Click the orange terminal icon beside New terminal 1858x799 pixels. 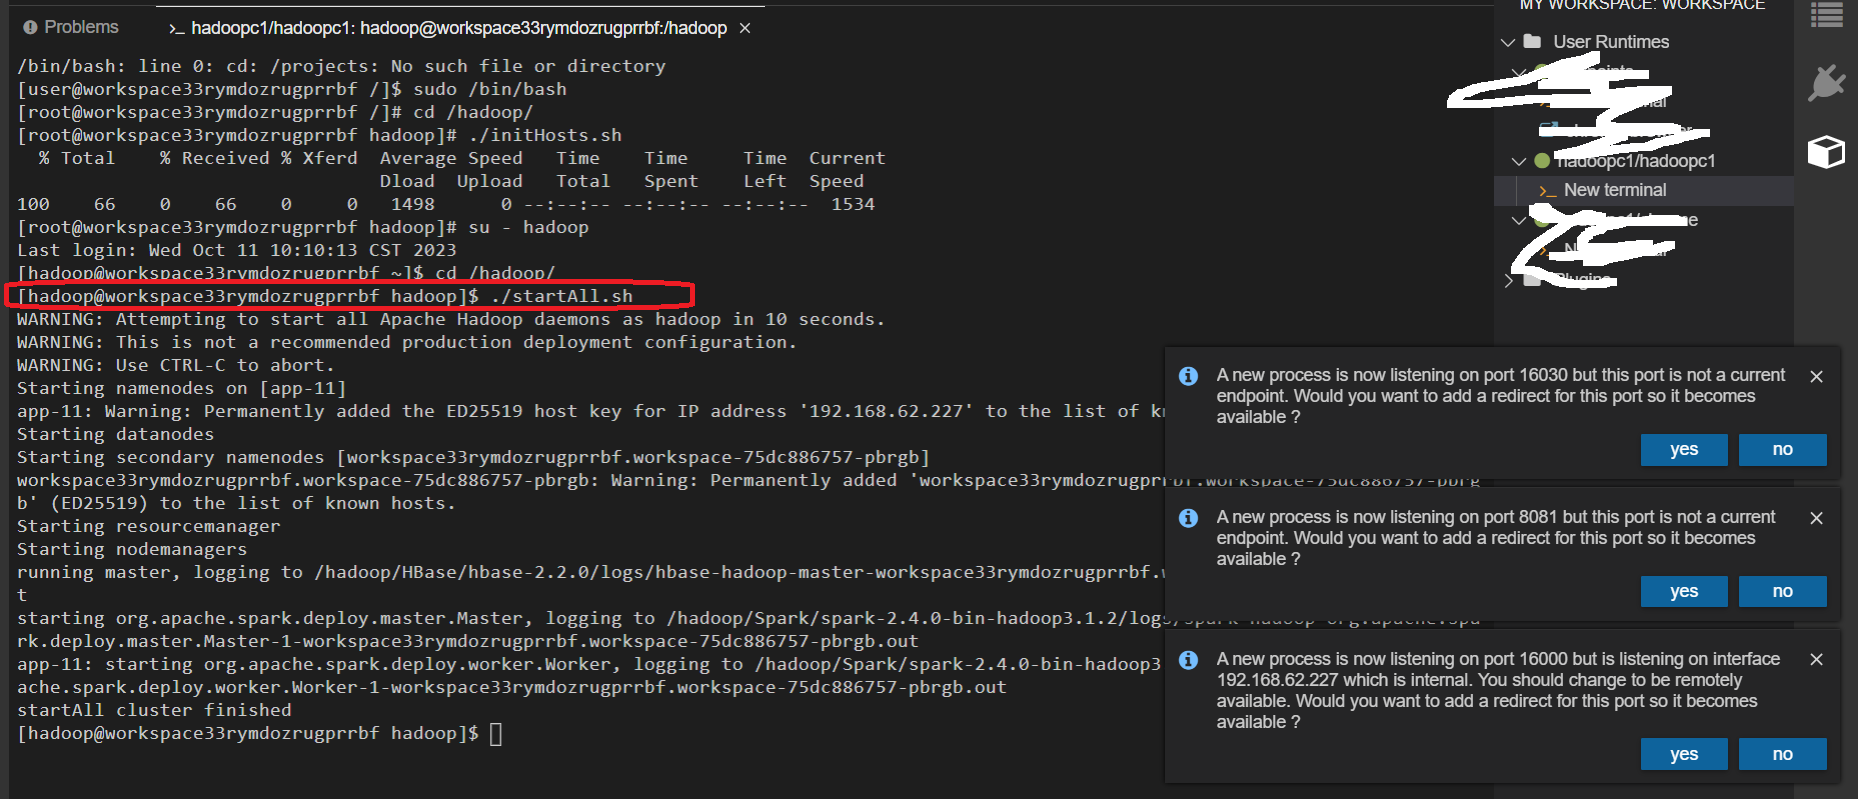1548,190
